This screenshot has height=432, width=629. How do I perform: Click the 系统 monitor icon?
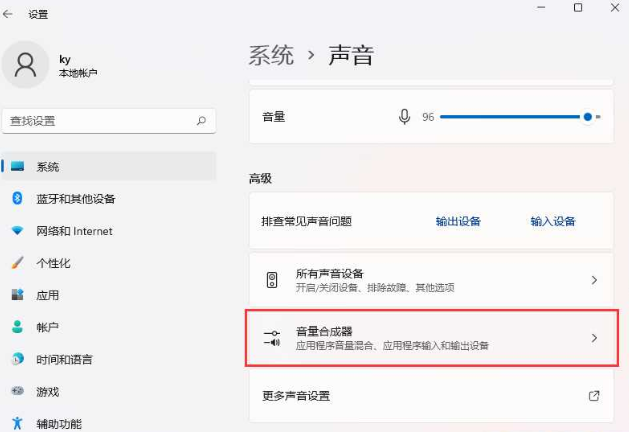(x=17, y=166)
